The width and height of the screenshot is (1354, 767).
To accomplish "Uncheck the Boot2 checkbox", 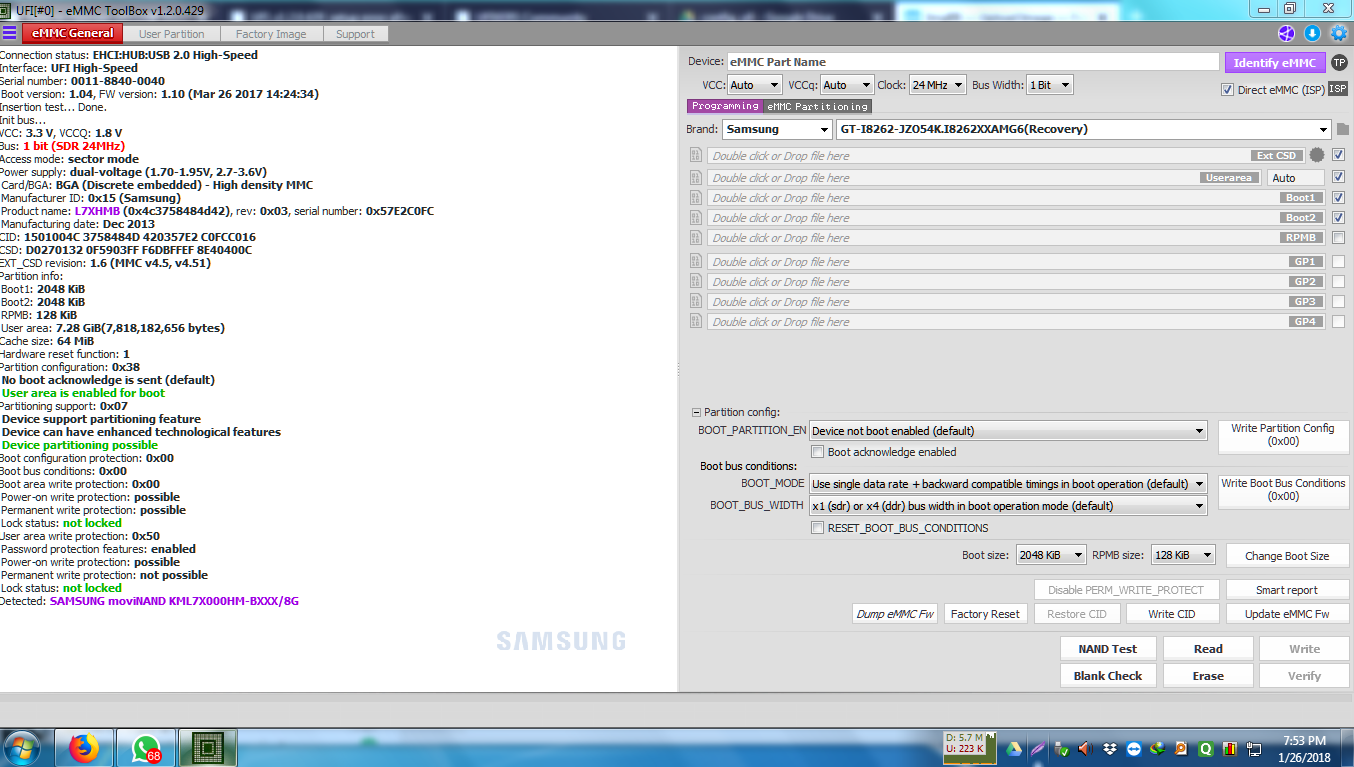I will 1339,218.
